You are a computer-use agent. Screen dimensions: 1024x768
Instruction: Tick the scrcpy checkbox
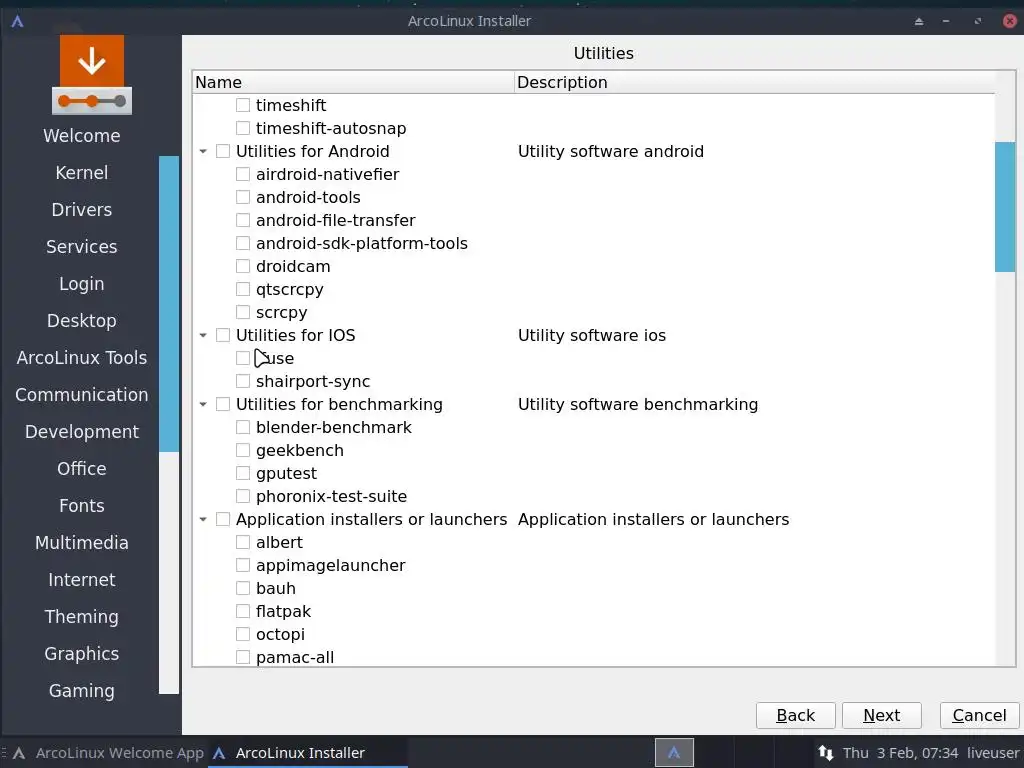(243, 312)
